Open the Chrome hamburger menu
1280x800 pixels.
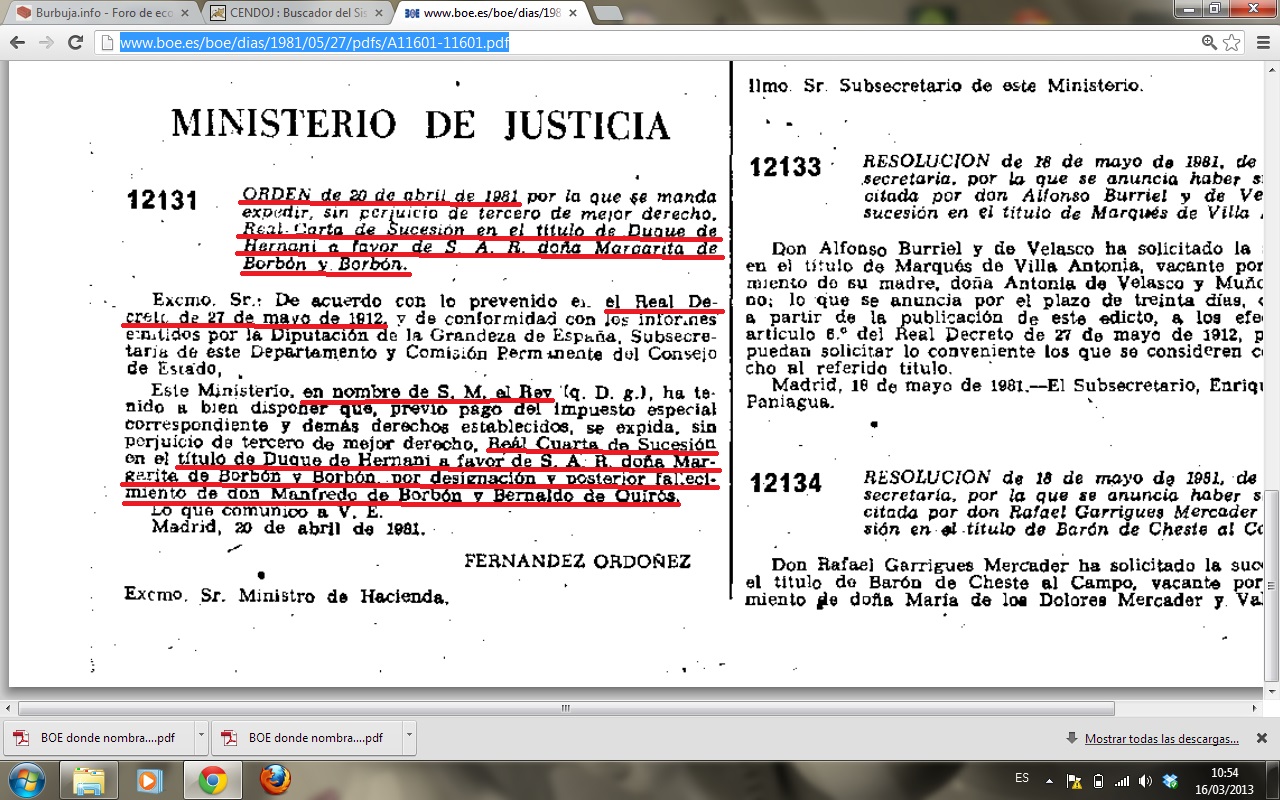(1260, 43)
